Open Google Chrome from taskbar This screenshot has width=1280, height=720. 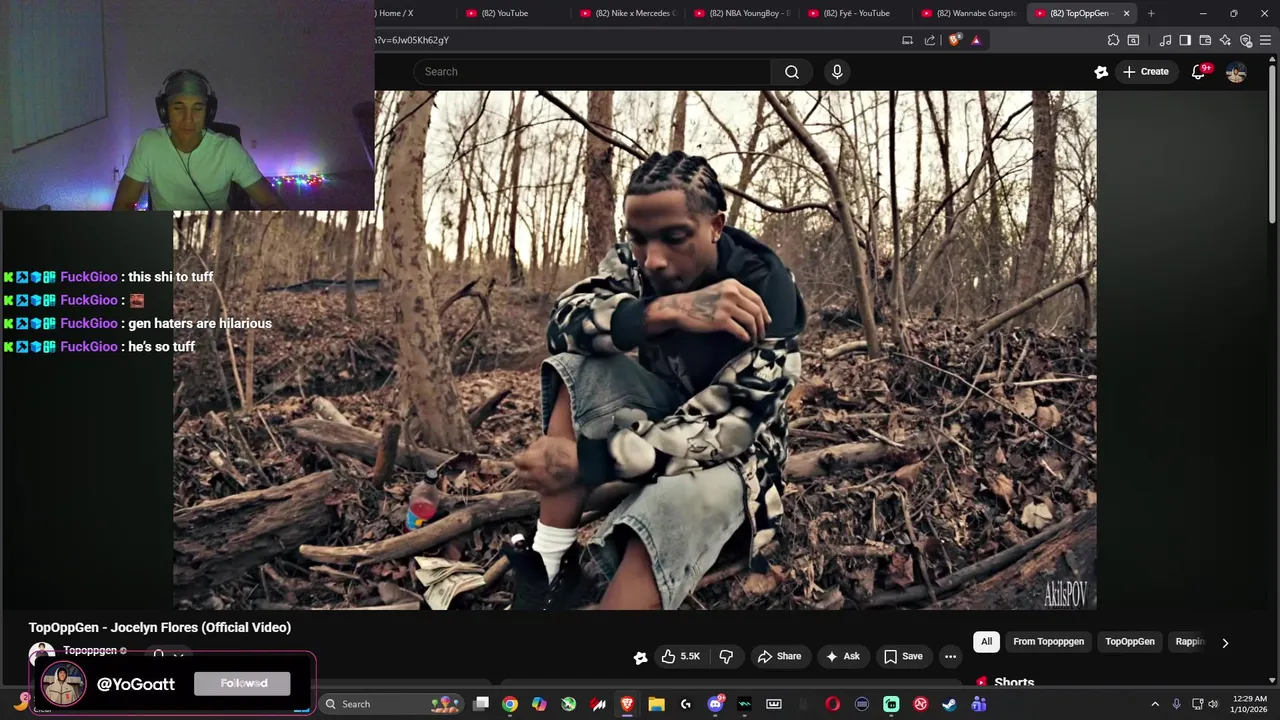point(510,704)
